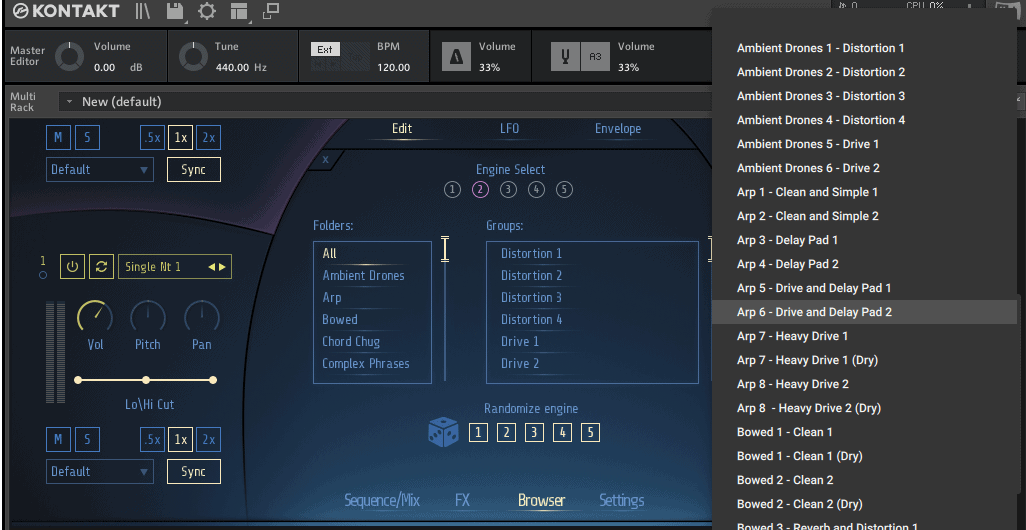Image resolution: width=1026 pixels, height=530 pixels.
Task: Open the workspace layout icon
Action: pyautogui.click(x=240, y=11)
